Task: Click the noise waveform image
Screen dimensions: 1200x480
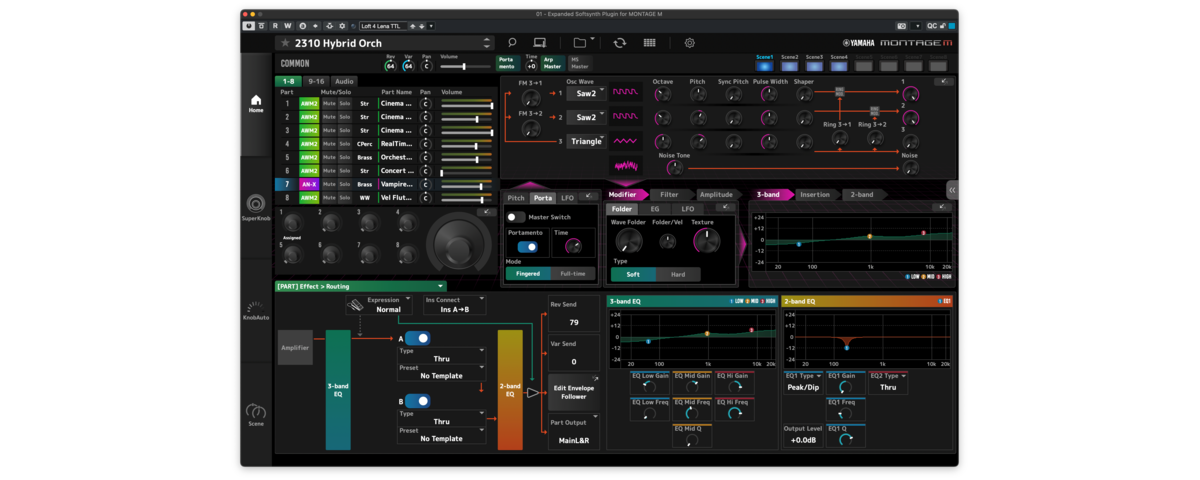Action: 626,165
